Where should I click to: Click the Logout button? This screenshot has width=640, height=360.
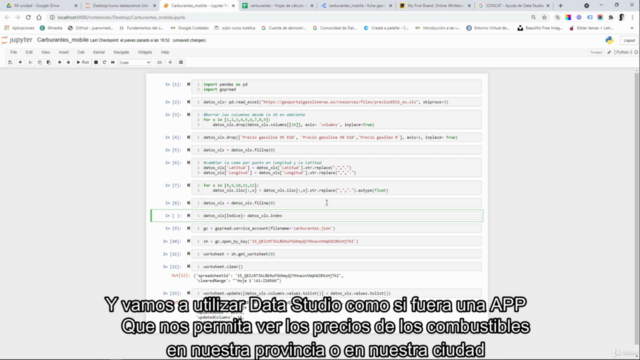(629, 40)
